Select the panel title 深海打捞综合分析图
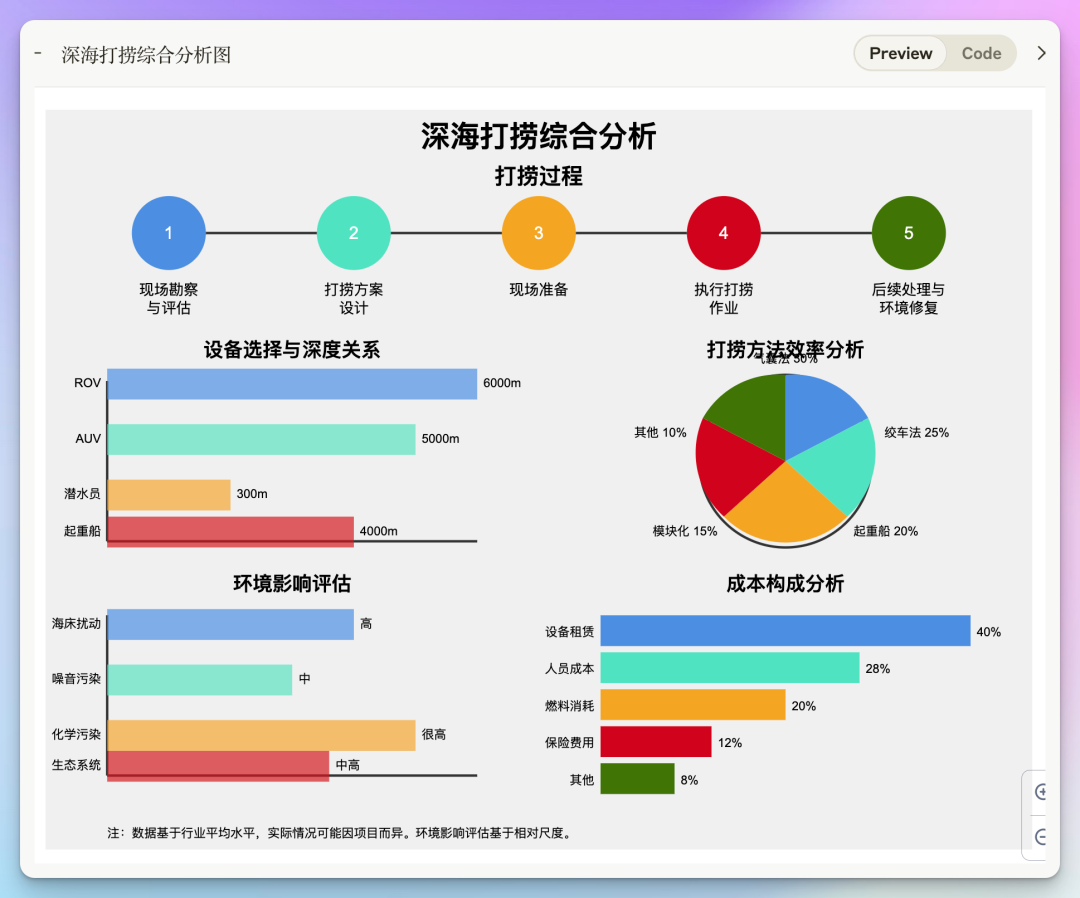Viewport: 1080px width, 898px height. click(x=146, y=55)
